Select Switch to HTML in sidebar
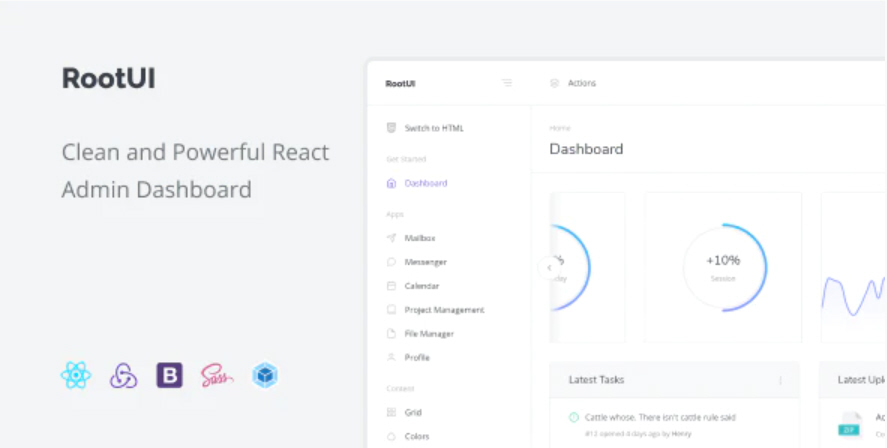Image resolution: width=887 pixels, height=448 pixels. tap(434, 128)
